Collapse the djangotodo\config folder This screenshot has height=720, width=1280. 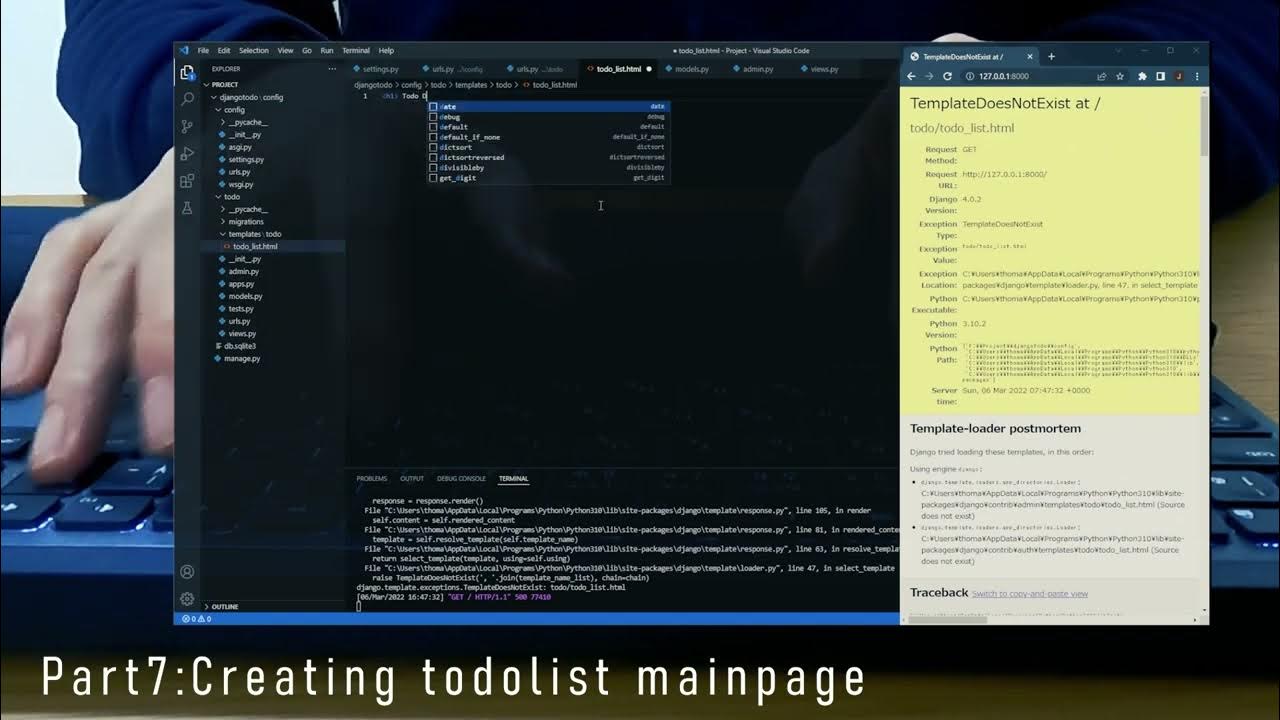point(246,97)
